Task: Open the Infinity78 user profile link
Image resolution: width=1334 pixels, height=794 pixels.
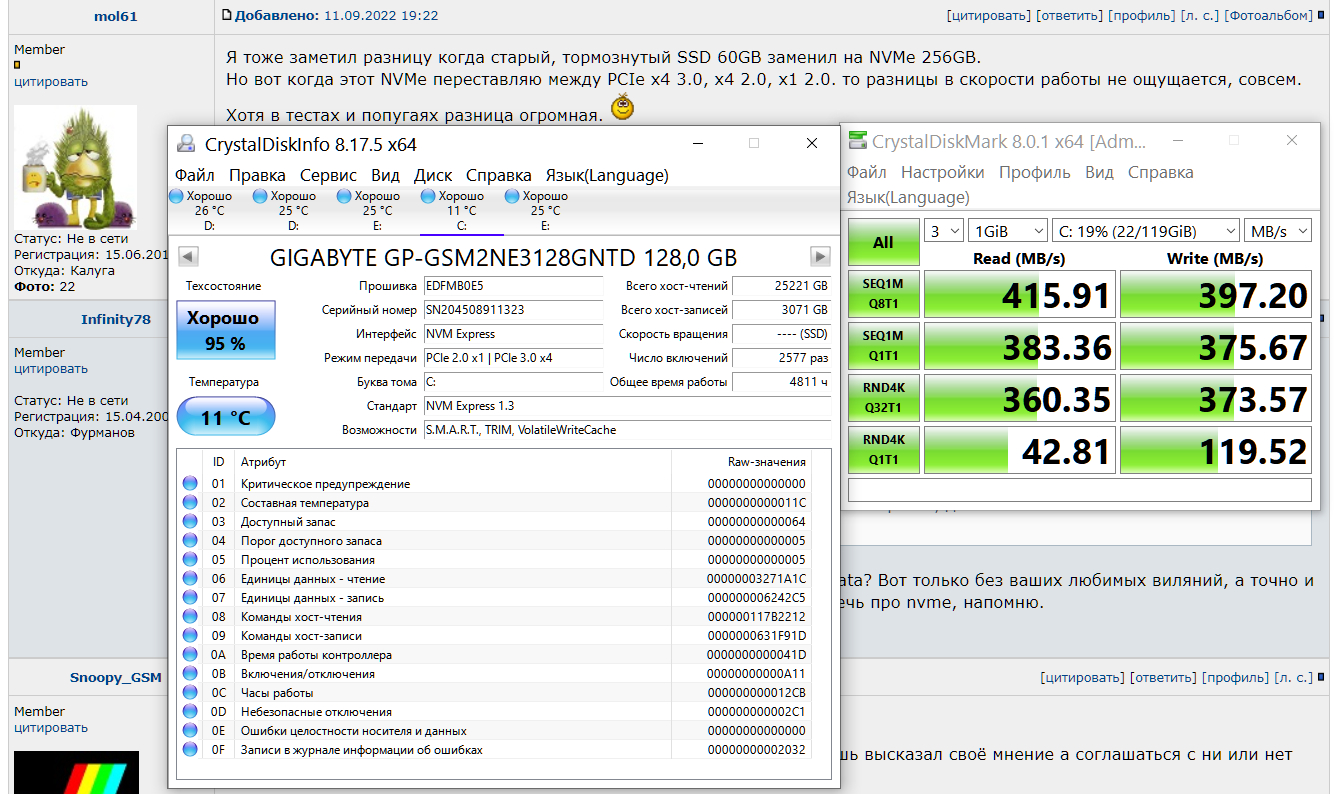Action: coord(116,319)
